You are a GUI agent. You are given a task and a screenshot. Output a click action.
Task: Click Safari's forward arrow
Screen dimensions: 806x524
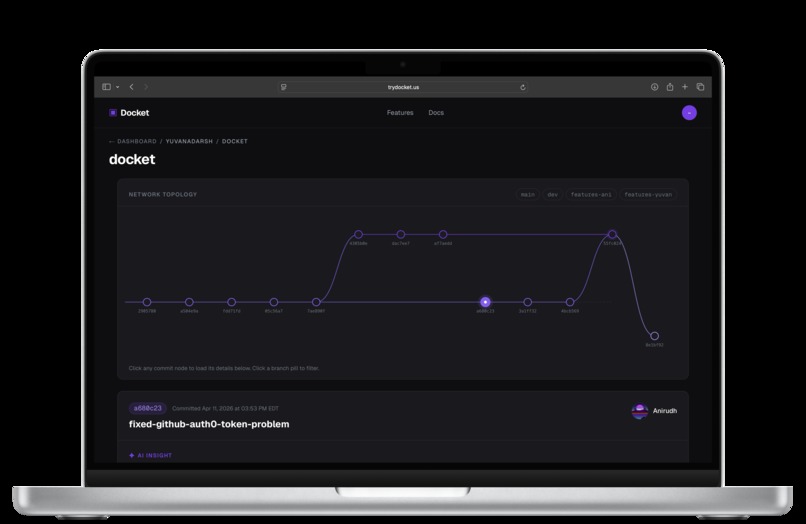coord(146,87)
